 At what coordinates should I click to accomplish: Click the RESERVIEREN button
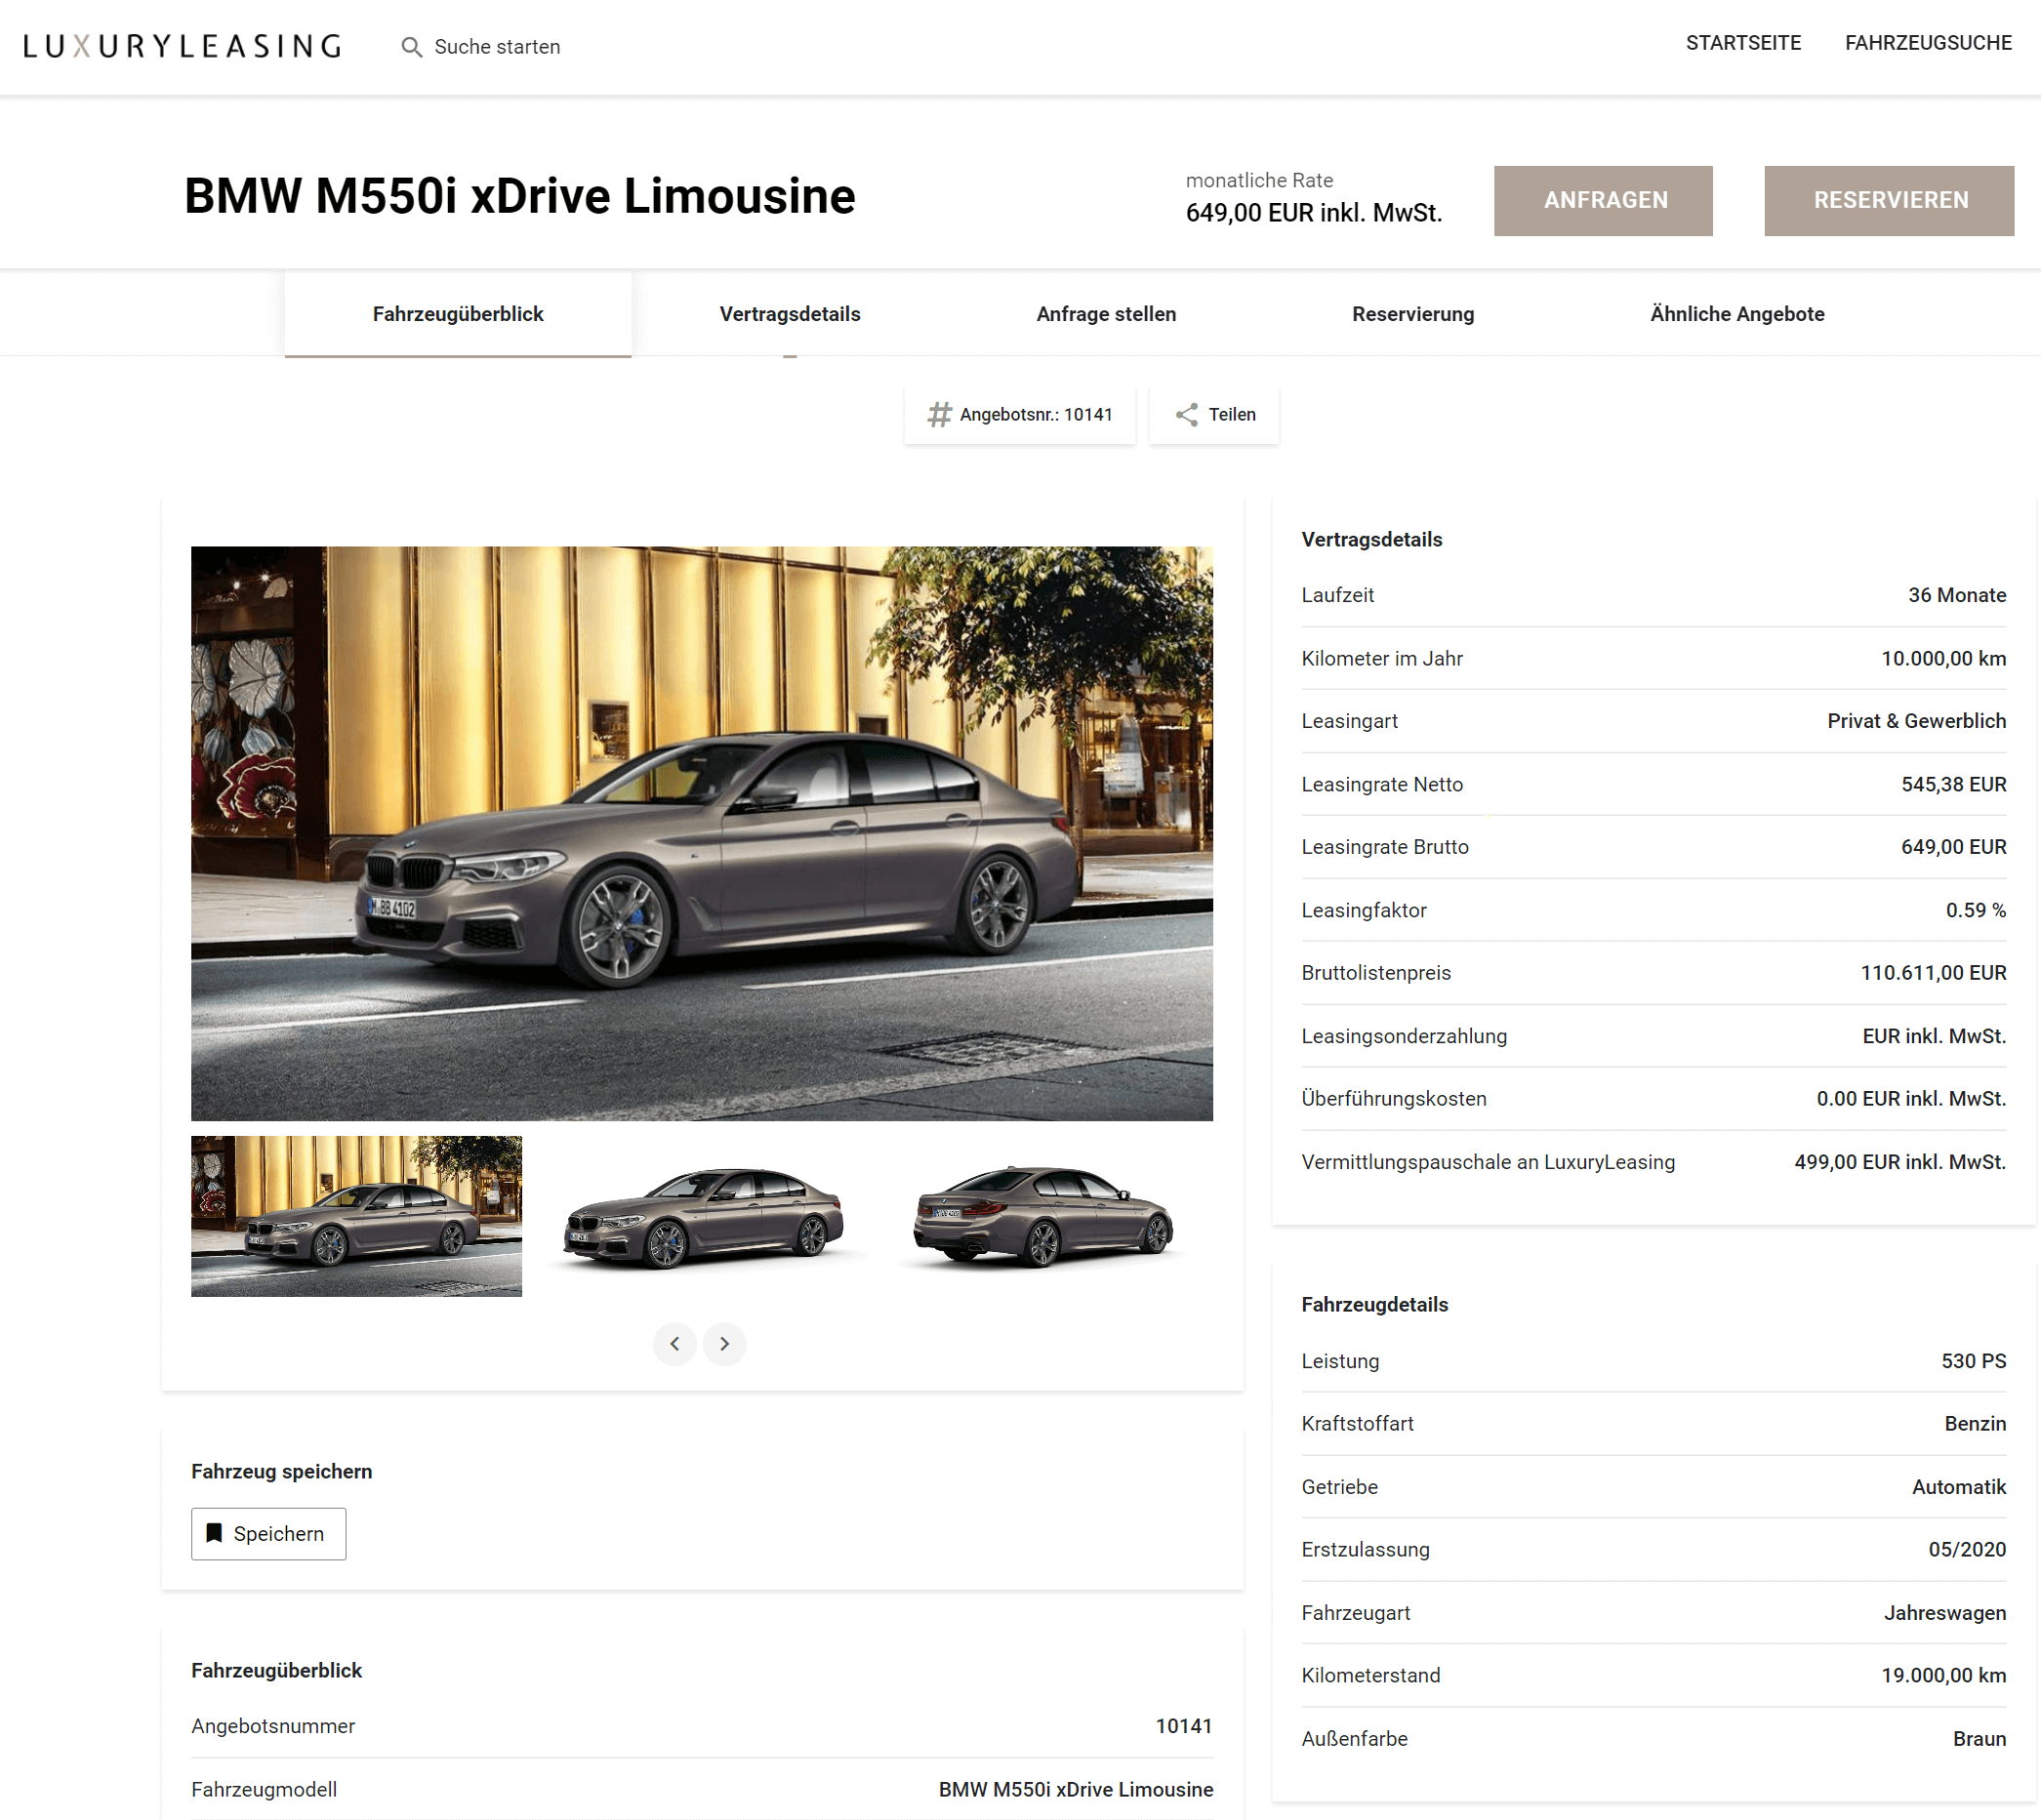[x=1889, y=201]
